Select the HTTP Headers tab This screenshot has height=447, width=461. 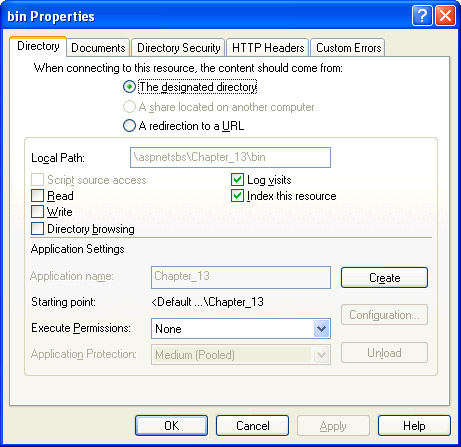268,48
